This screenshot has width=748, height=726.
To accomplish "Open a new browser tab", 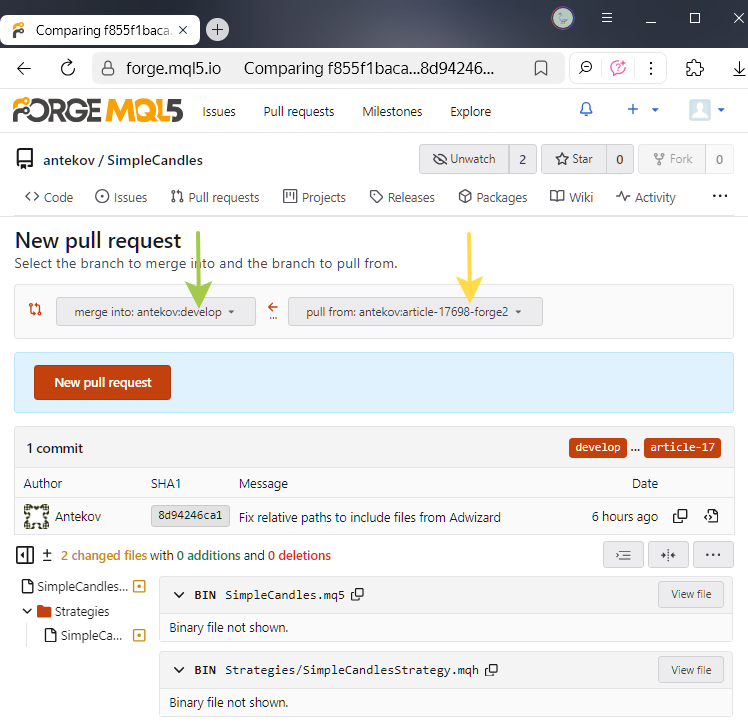I will coord(217,30).
